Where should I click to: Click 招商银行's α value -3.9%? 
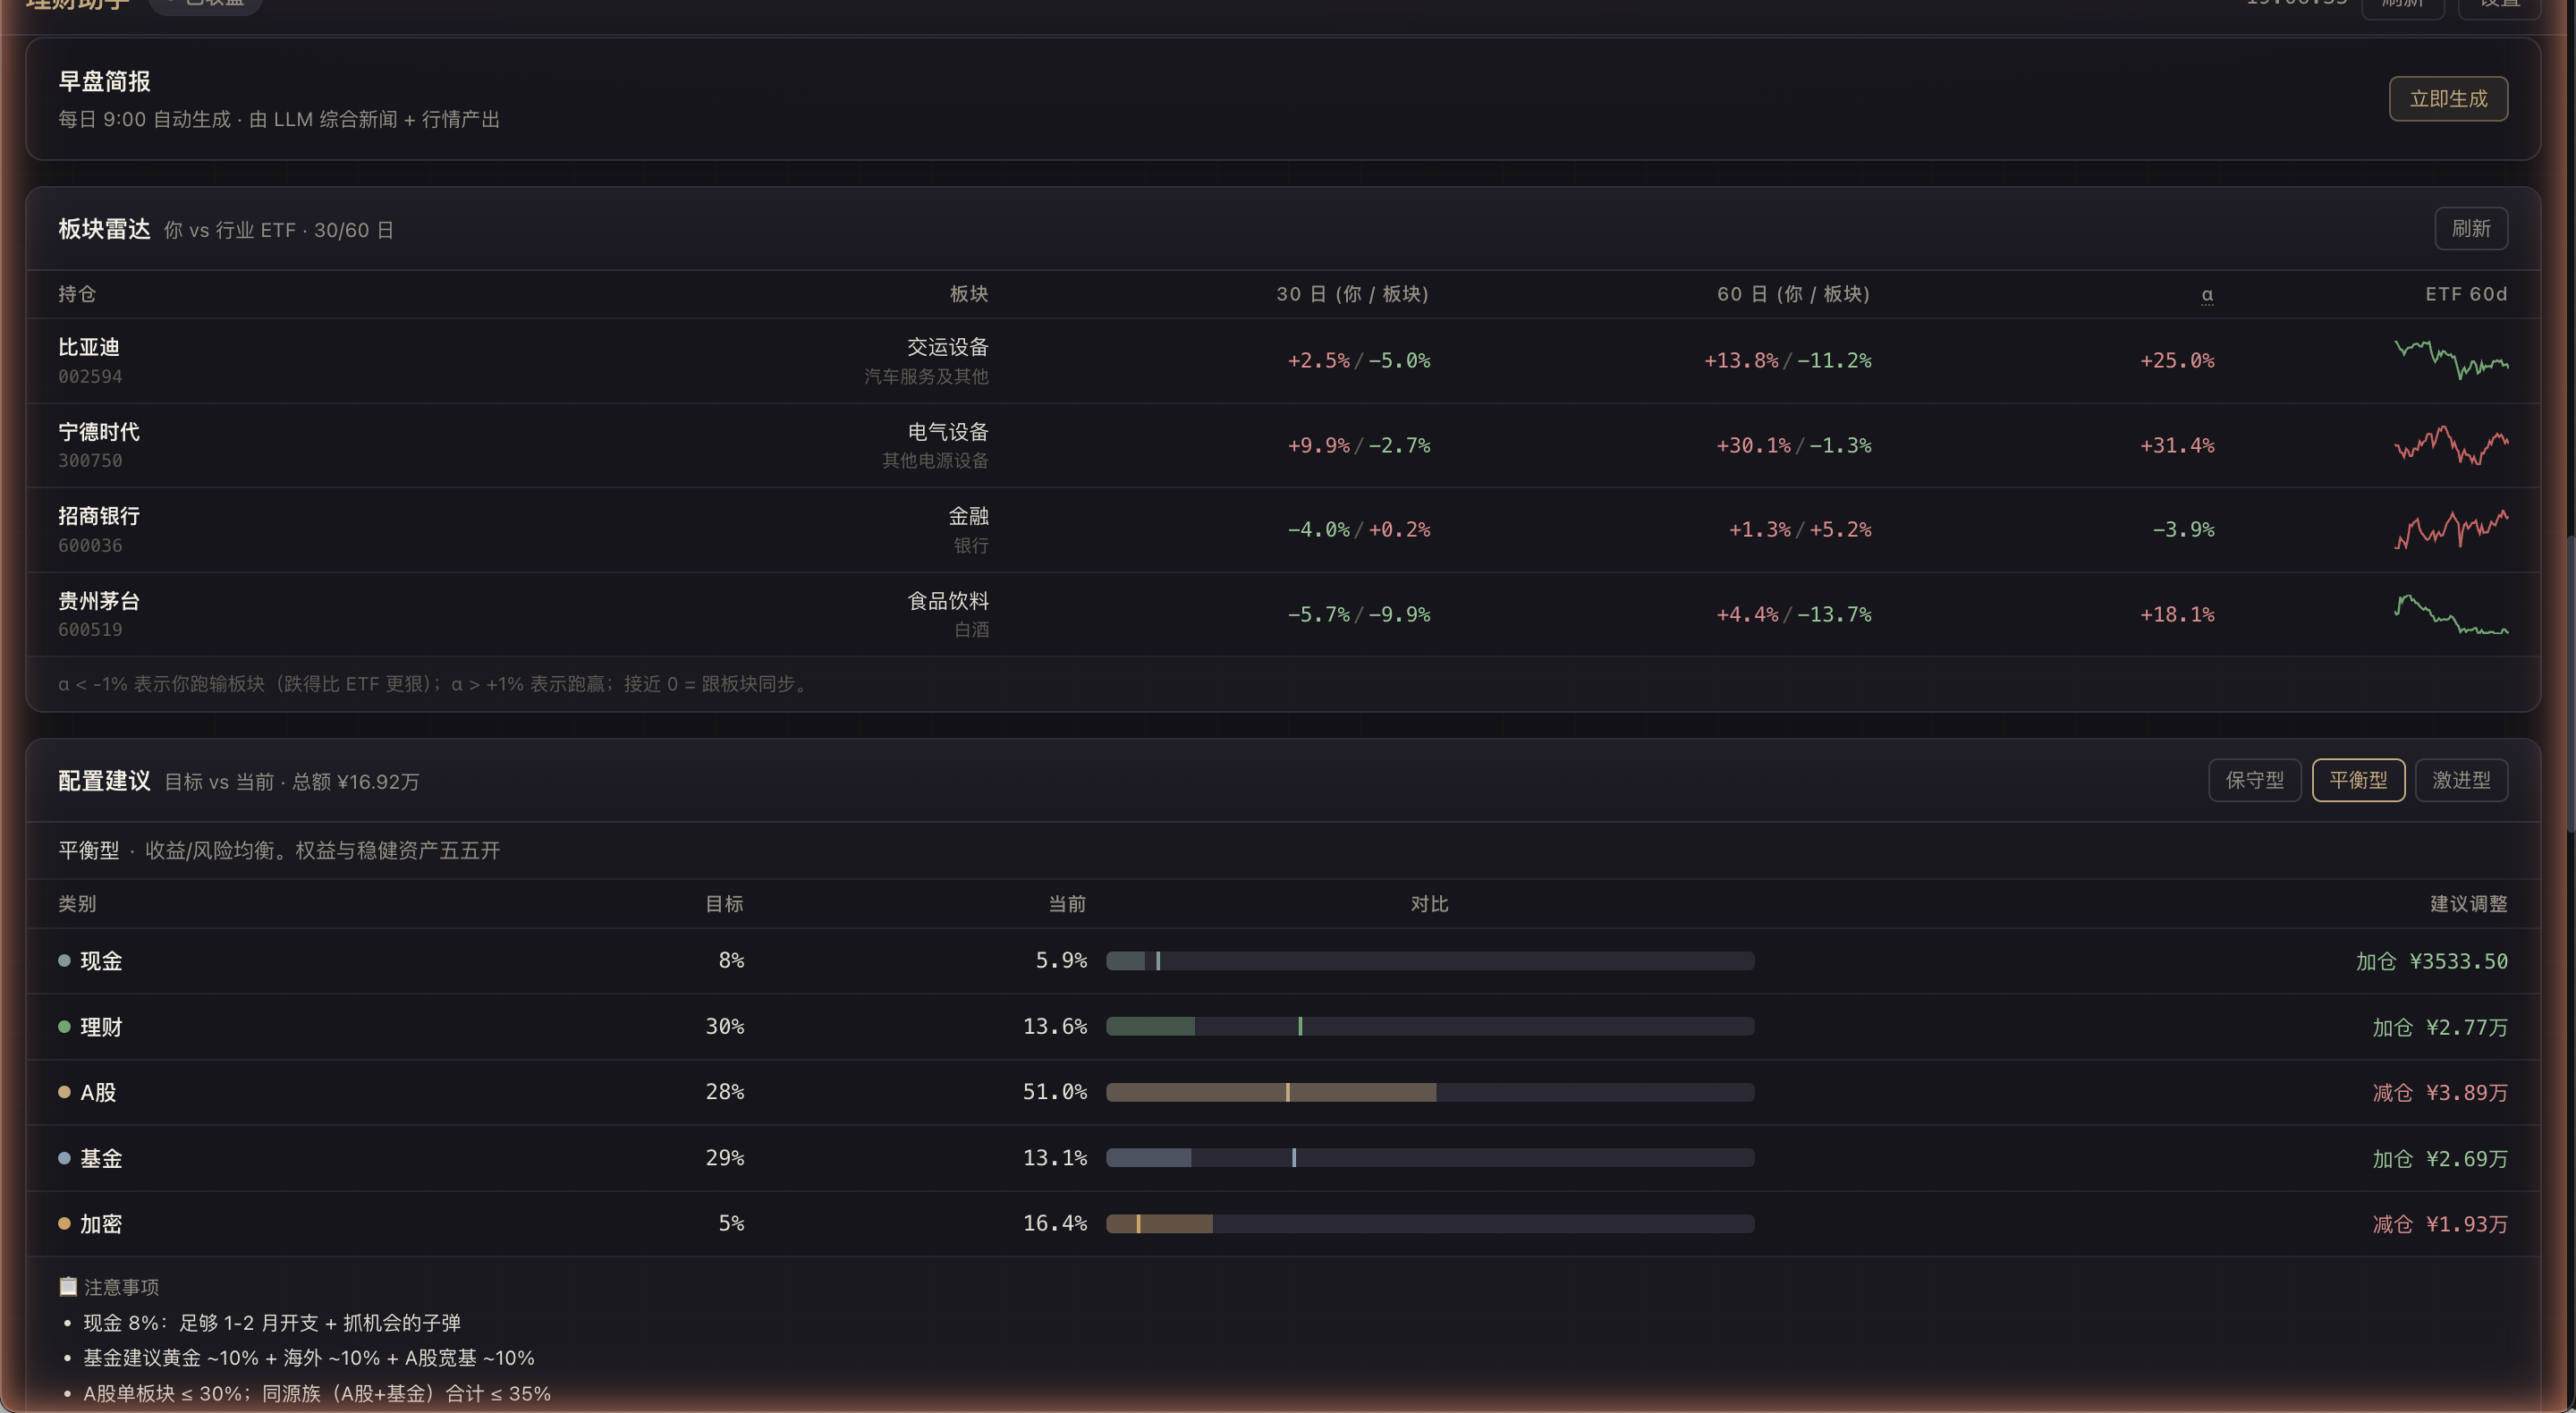click(2183, 530)
